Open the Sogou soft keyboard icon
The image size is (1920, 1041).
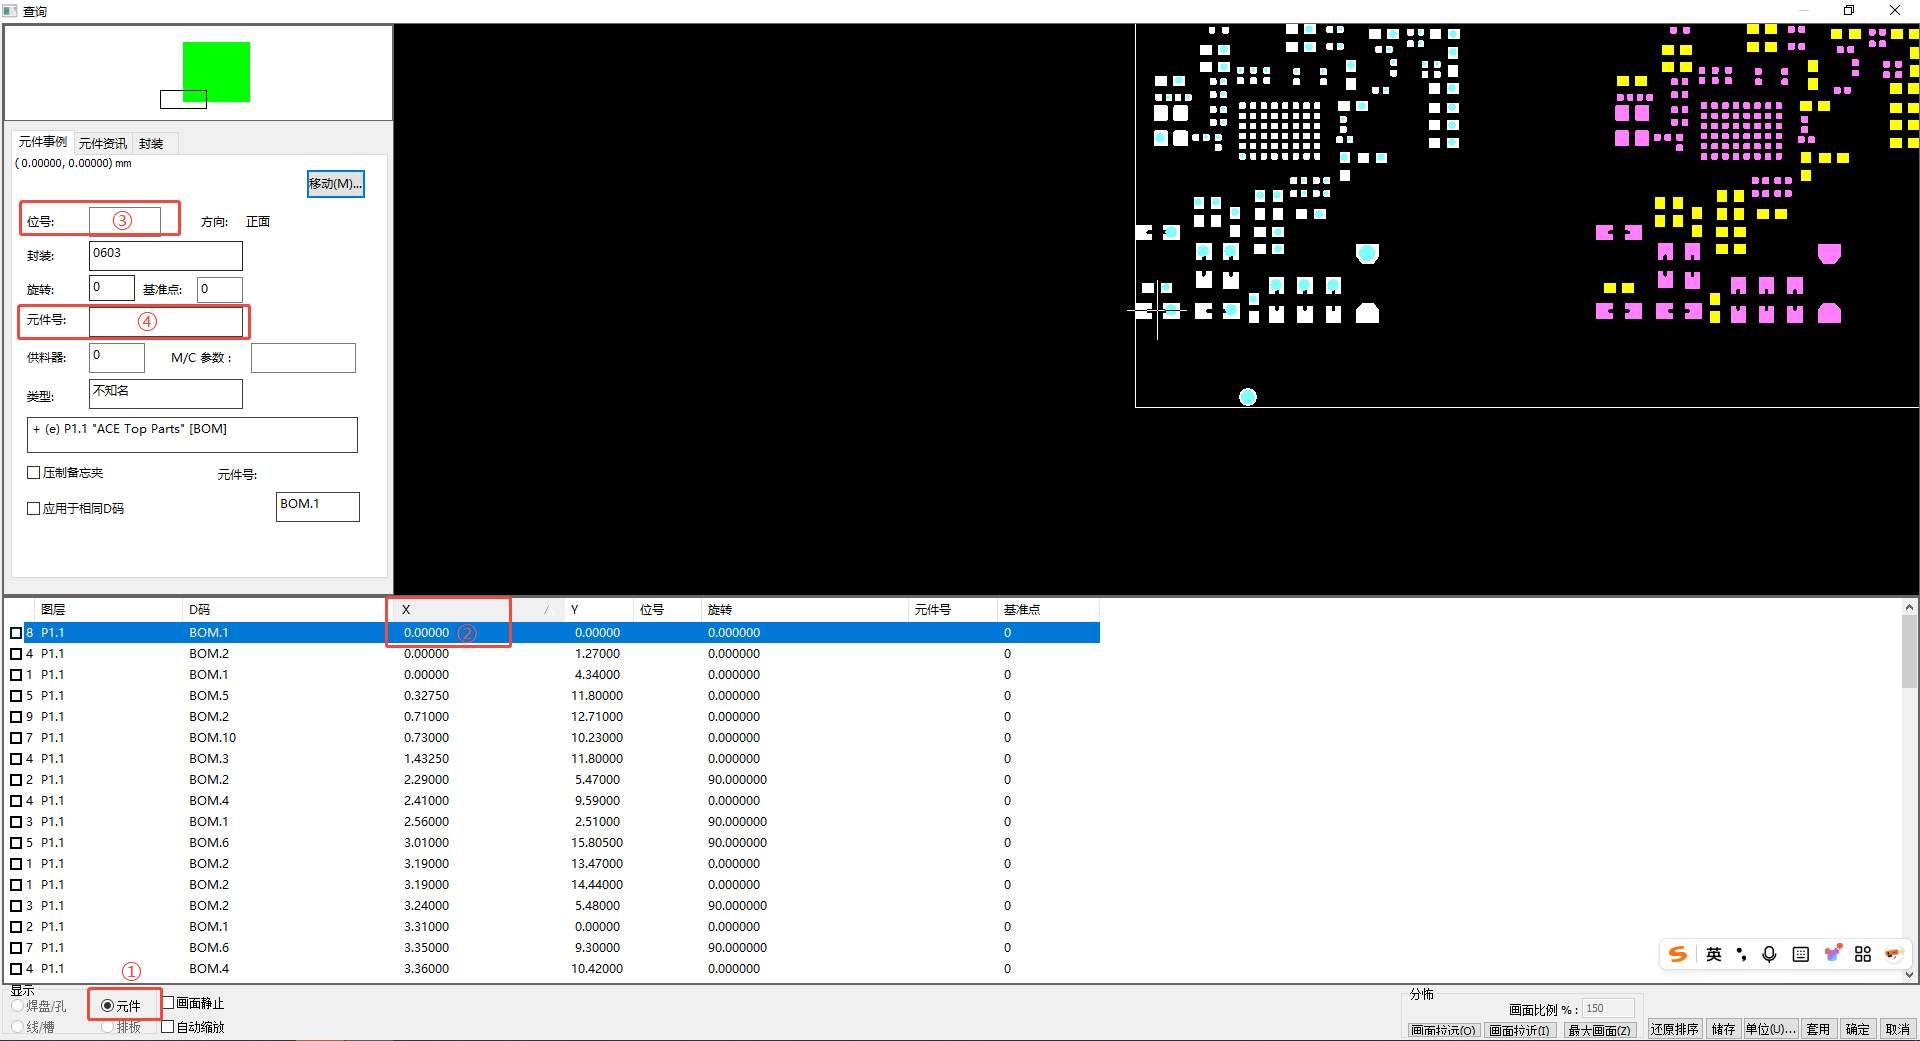pos(1800,954)
